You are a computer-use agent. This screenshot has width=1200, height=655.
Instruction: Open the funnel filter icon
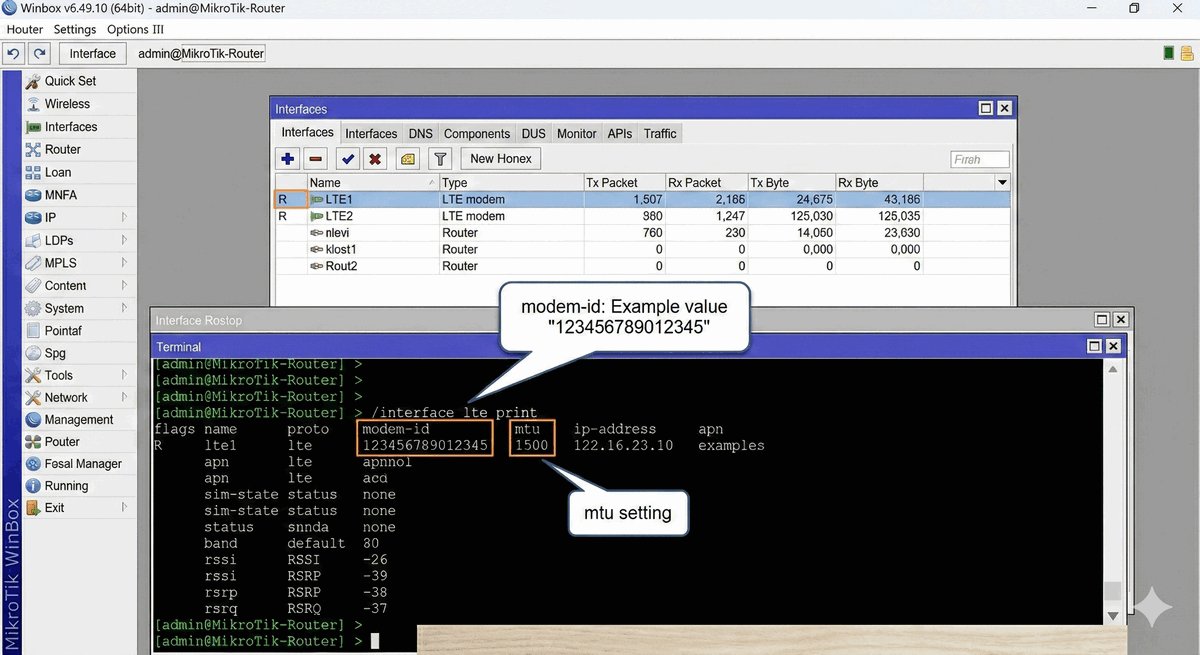[440, 159]
